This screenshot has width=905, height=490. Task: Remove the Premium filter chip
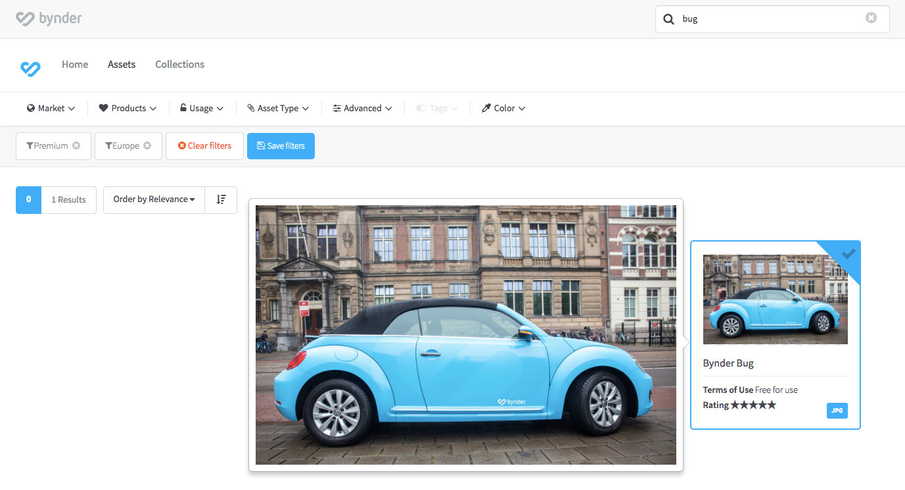pos(76,145)
